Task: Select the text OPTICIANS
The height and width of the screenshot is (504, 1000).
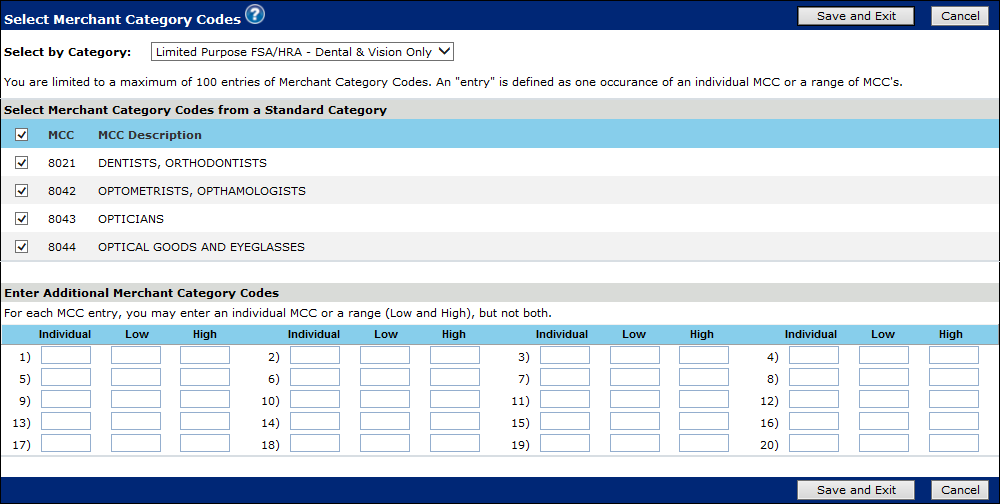Action: 131,219
